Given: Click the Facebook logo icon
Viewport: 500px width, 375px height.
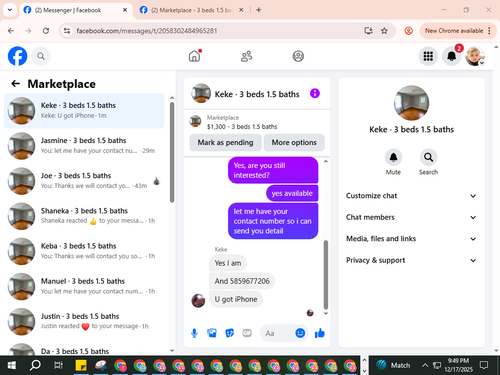Looking at the screenshot, I should (x=17, y=56).
